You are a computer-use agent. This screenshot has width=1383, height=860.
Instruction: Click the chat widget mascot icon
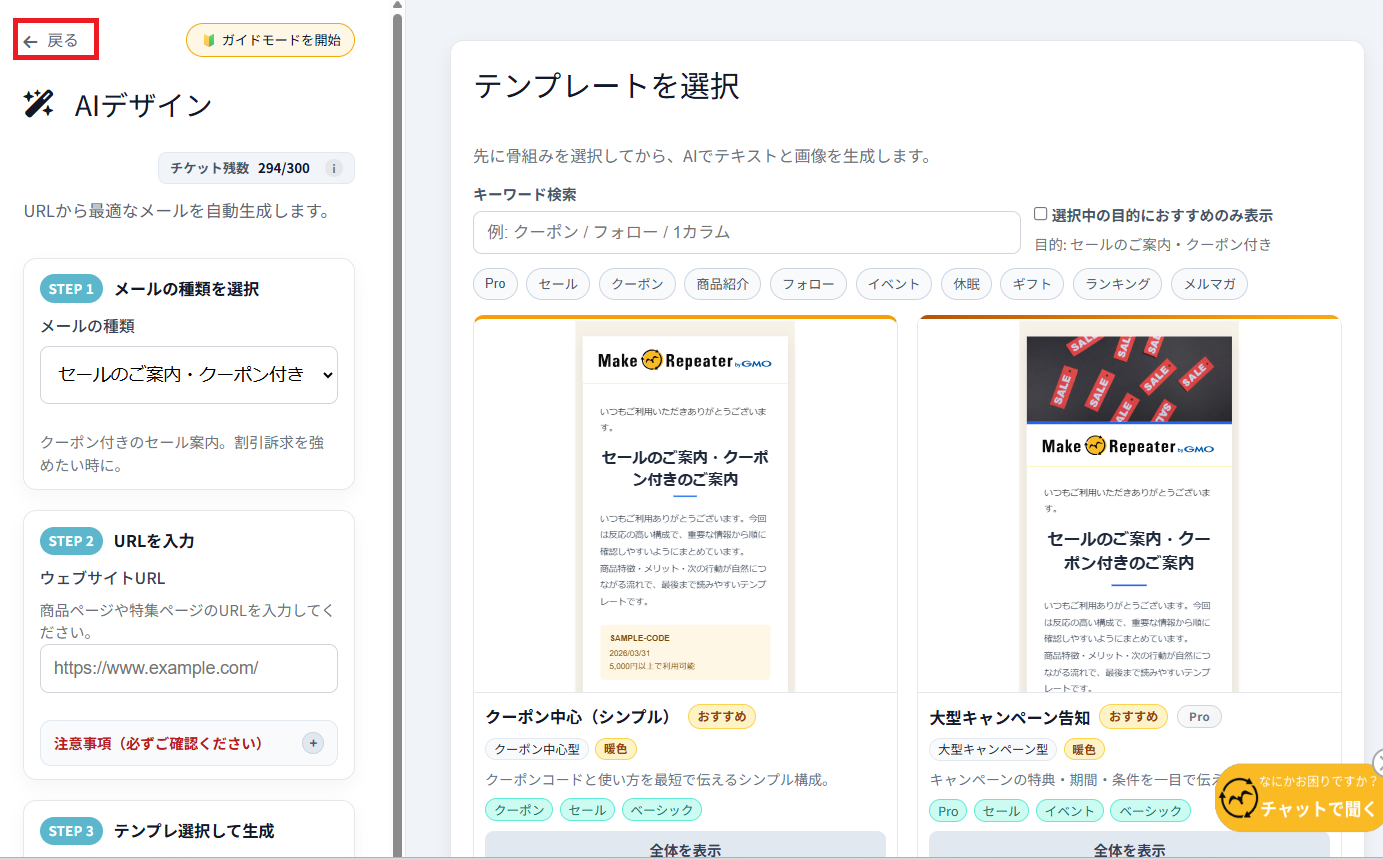(x=1239, y=798)
